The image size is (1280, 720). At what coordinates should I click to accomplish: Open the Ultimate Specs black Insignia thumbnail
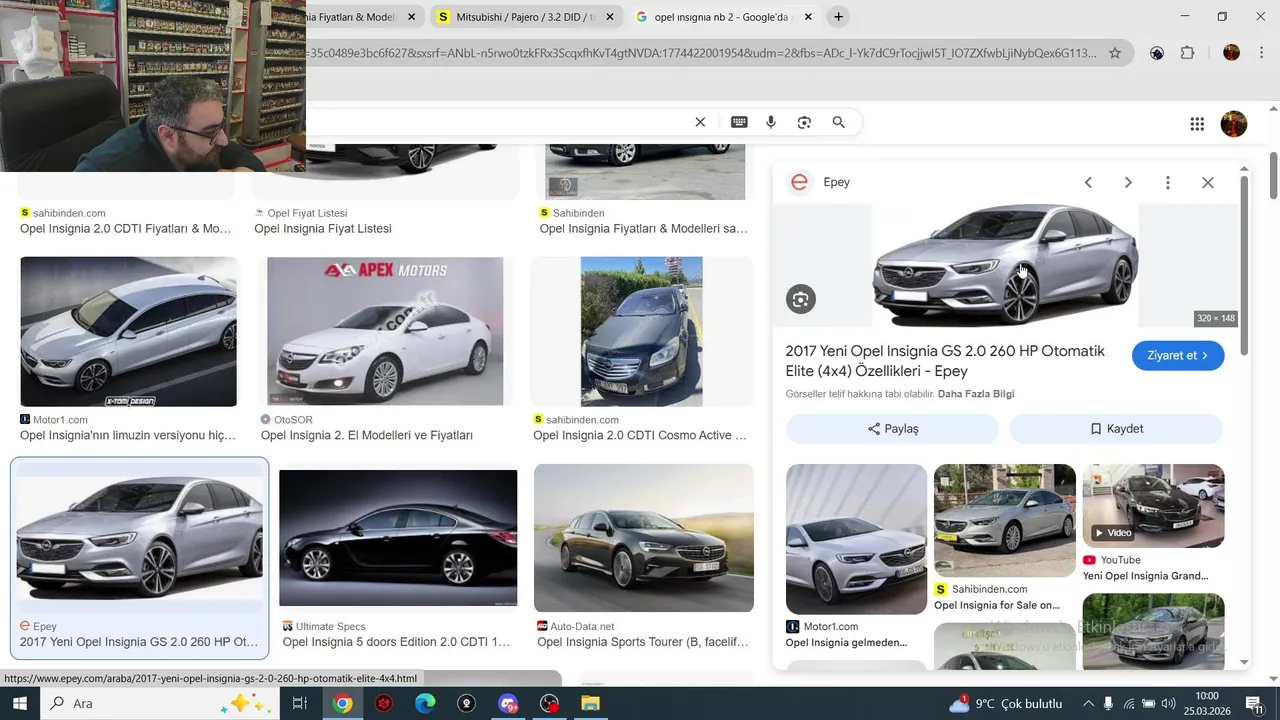click(398, 538)
